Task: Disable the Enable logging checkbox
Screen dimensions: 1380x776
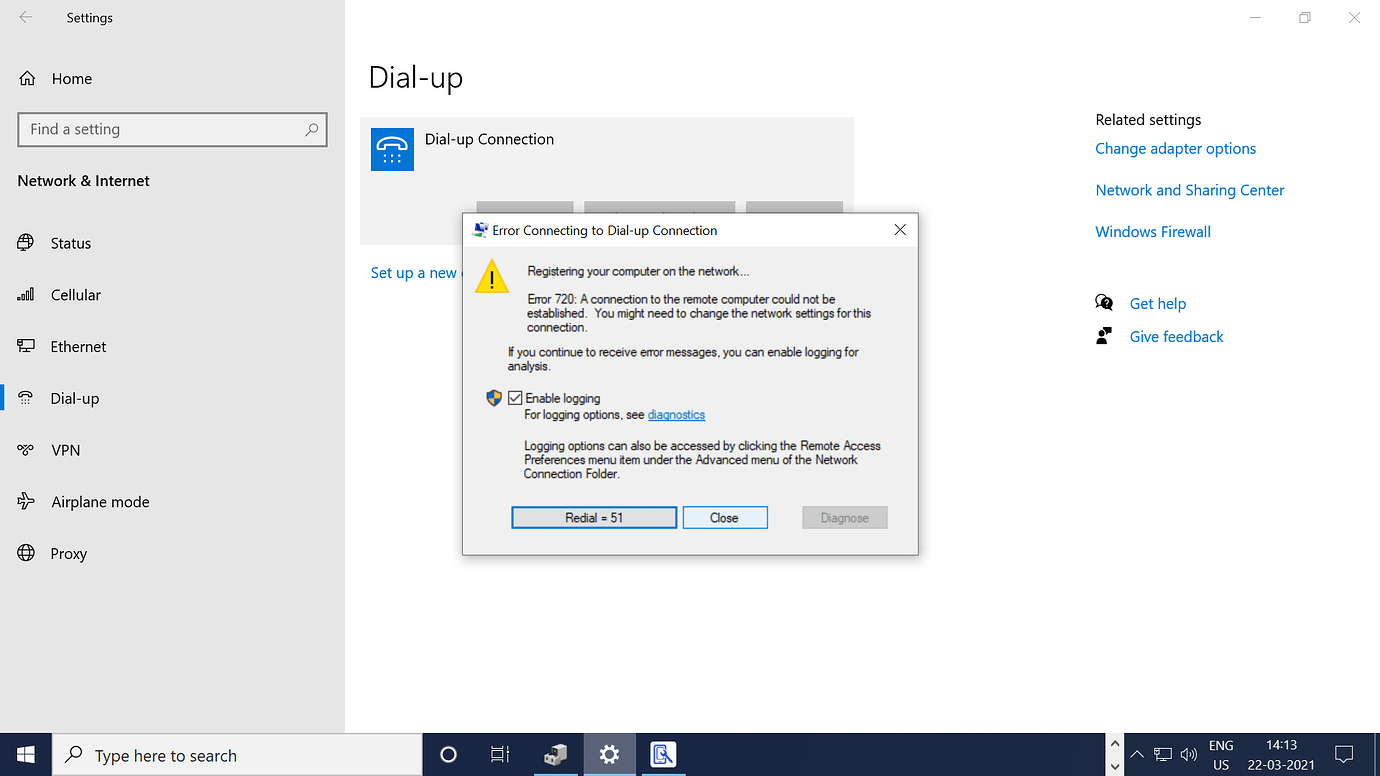Action: pyautogui.click(x=515, y=397)
